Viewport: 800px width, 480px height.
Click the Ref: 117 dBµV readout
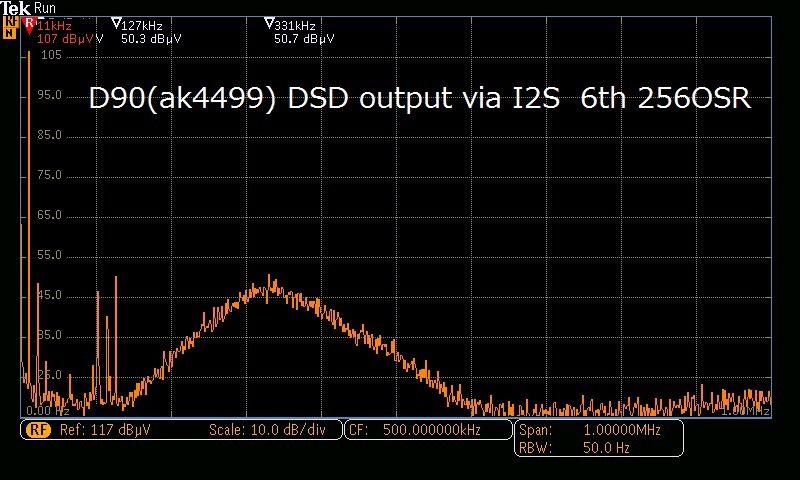[x=105, y=430]
